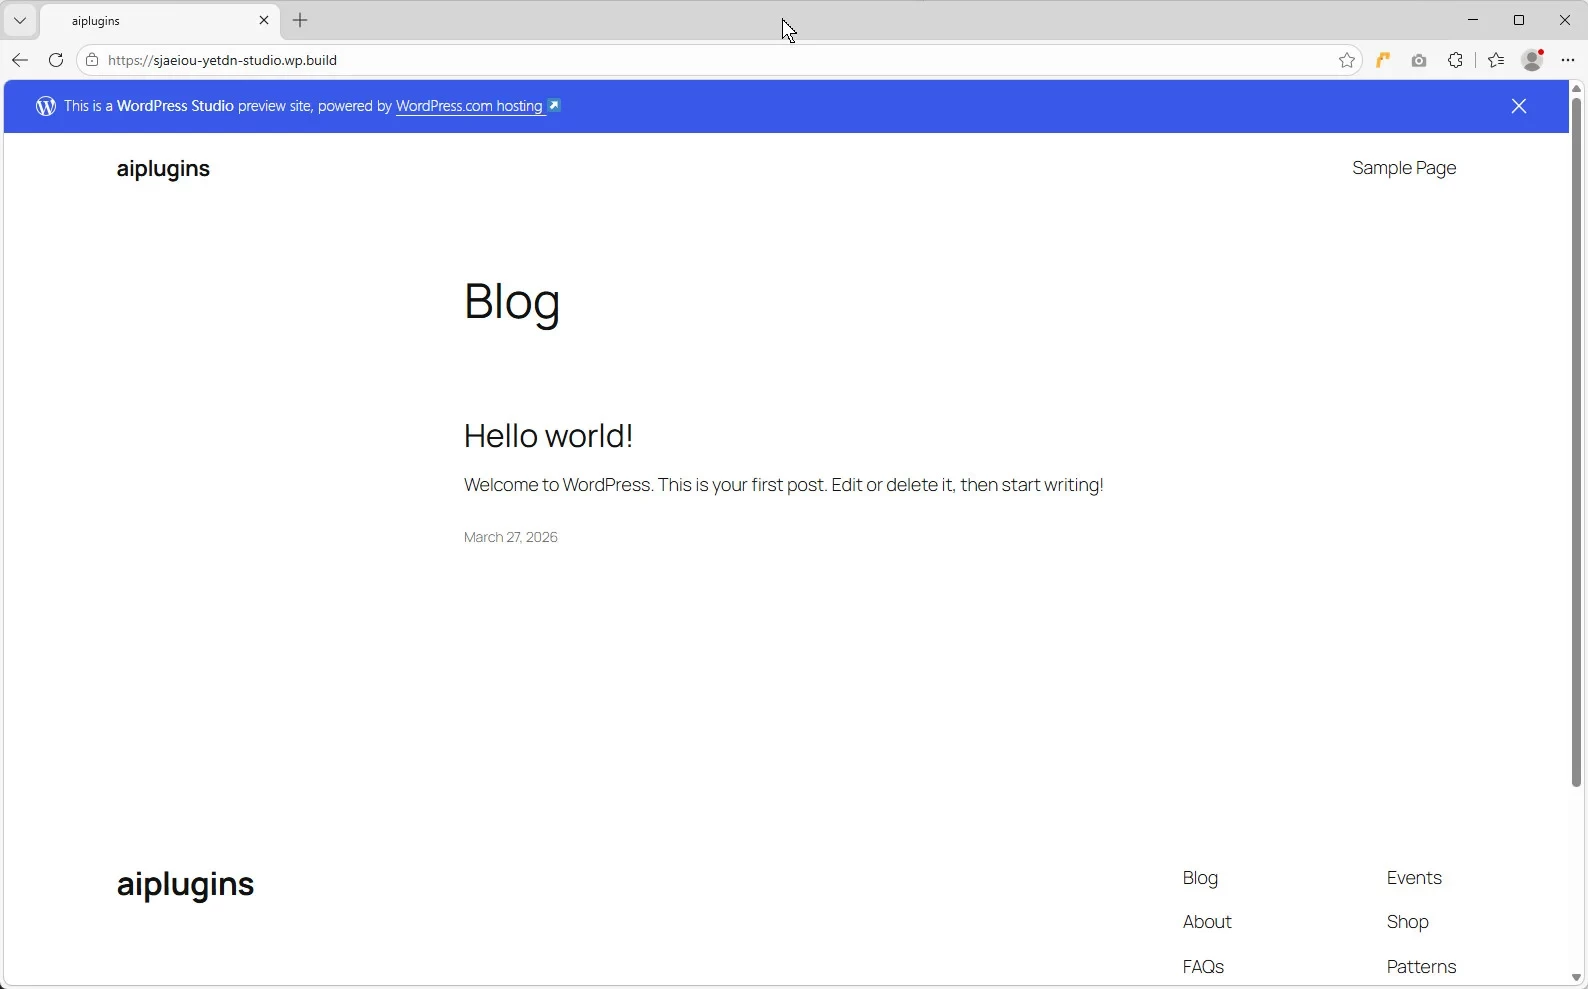The width and height of the screenshot is (1588, 989).
Task: Open the Favorites list icon
Action: 1496,60
